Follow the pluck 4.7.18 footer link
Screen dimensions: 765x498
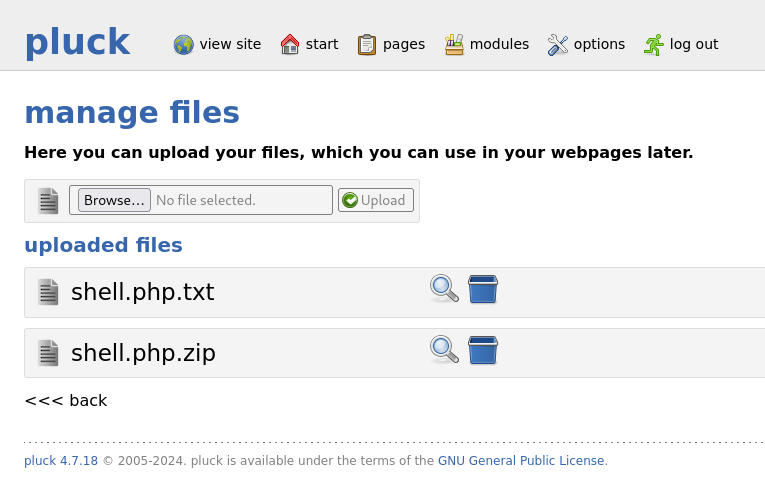[x=60, y=461]
